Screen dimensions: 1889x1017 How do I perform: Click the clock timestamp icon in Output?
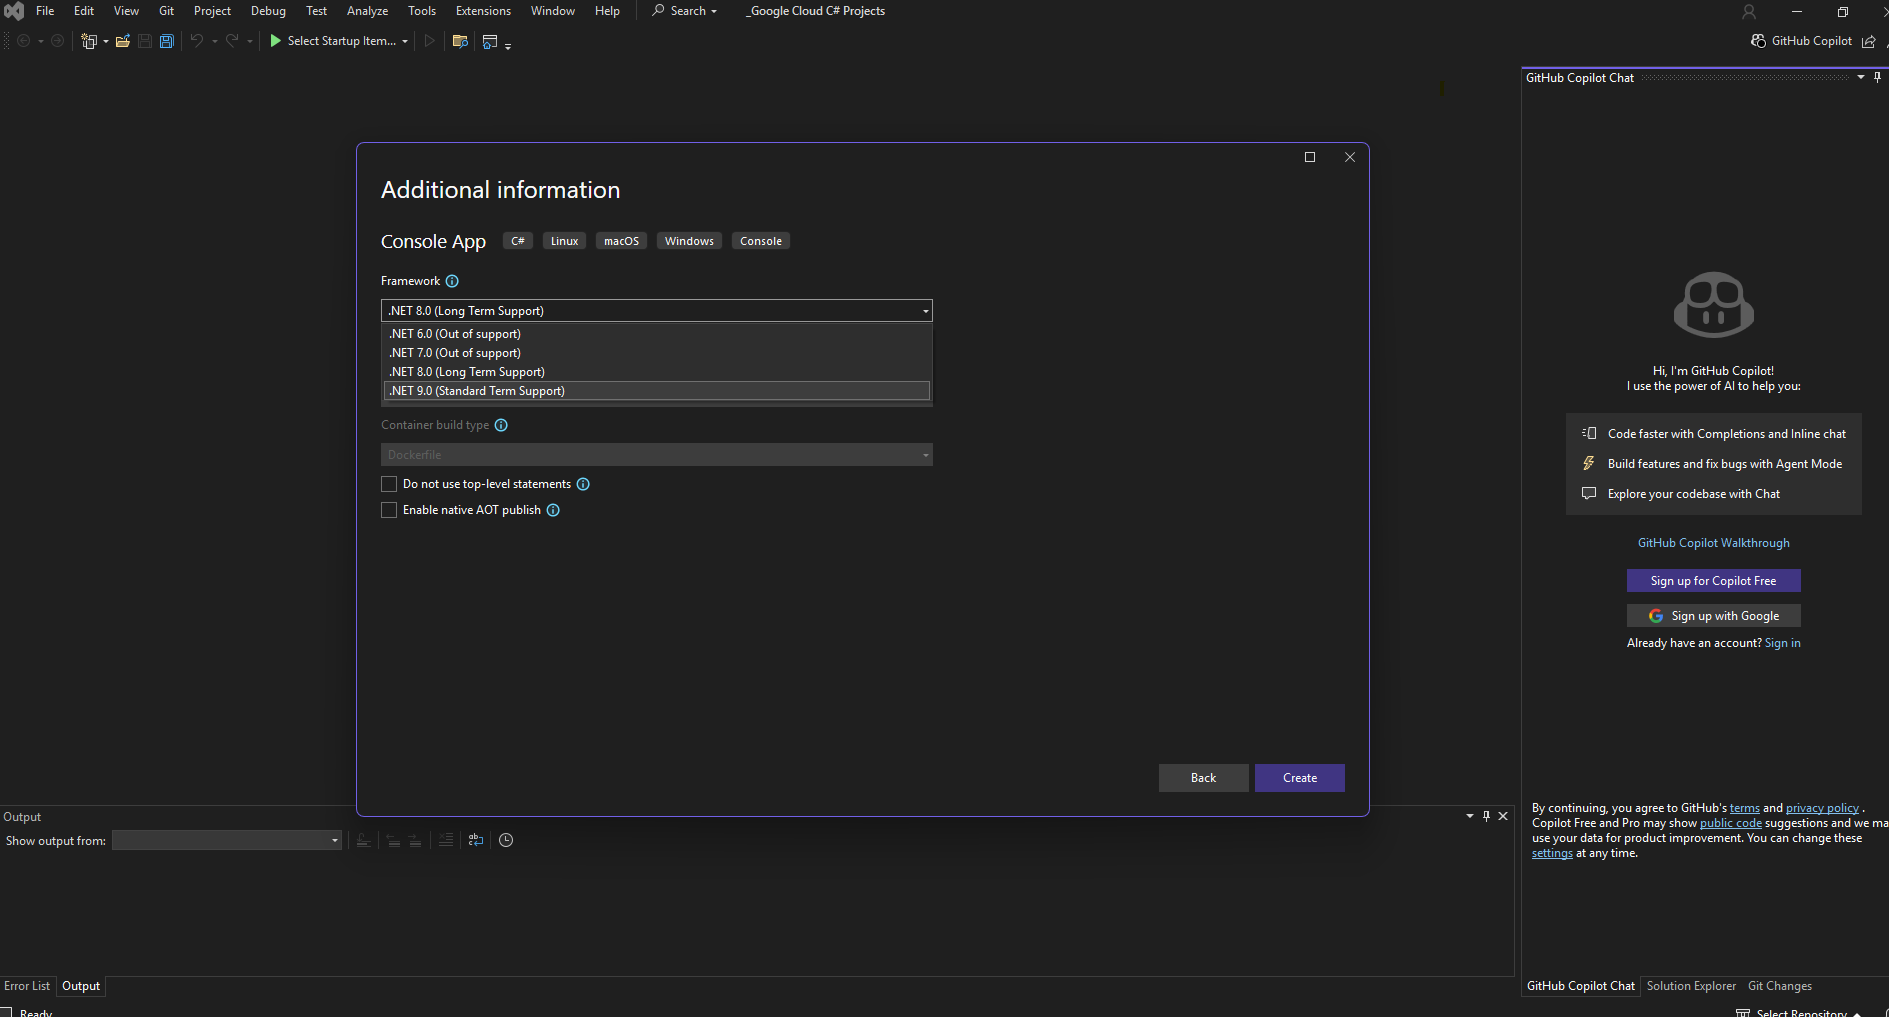point(506,840)
